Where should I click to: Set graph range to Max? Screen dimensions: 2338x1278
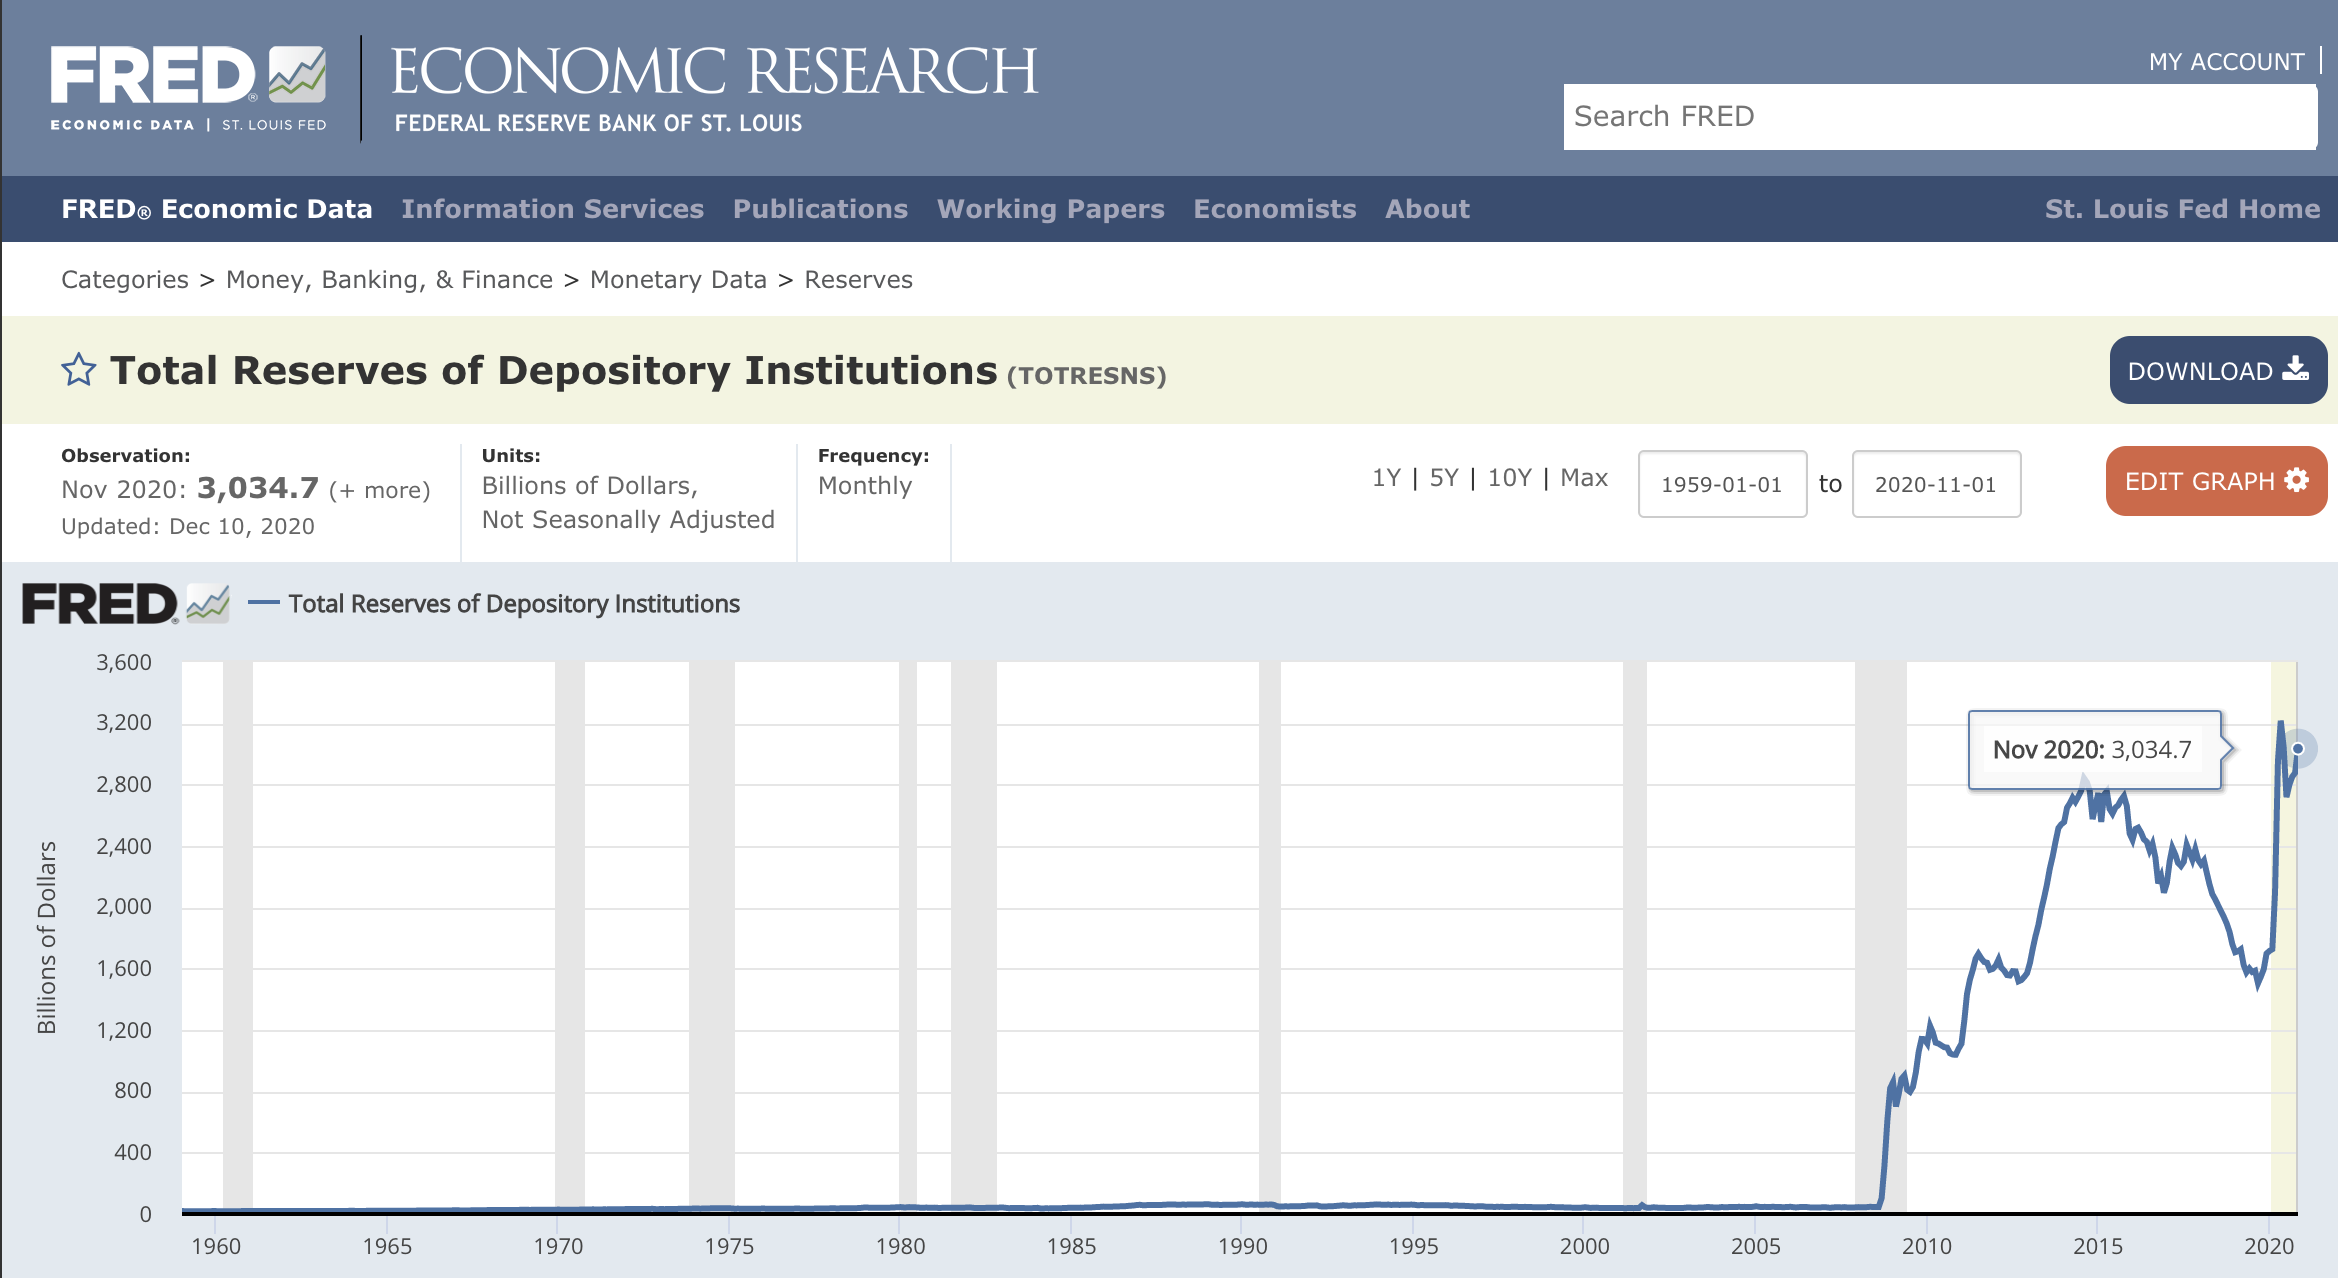[x=1584, y=478]
